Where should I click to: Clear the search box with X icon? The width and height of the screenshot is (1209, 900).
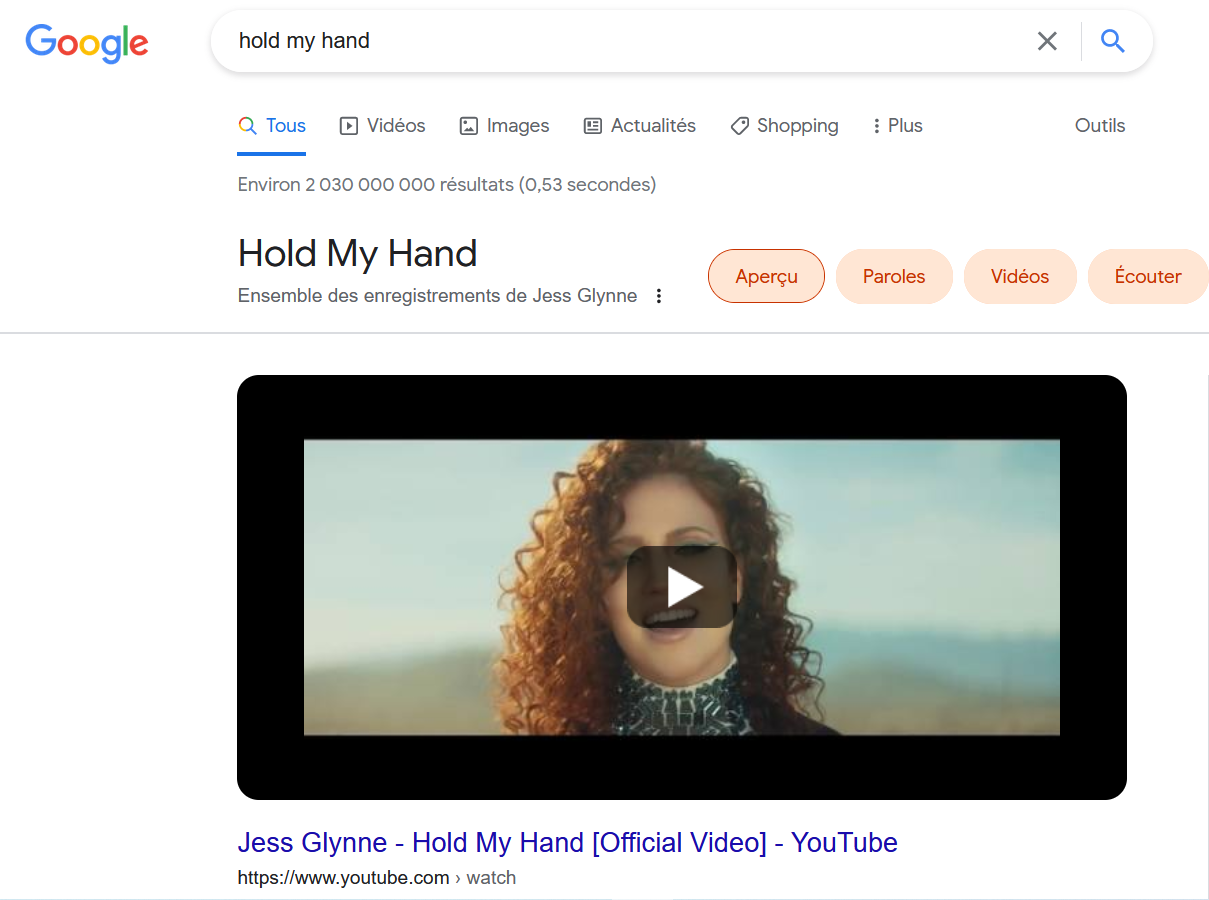tap(1047, 41)
